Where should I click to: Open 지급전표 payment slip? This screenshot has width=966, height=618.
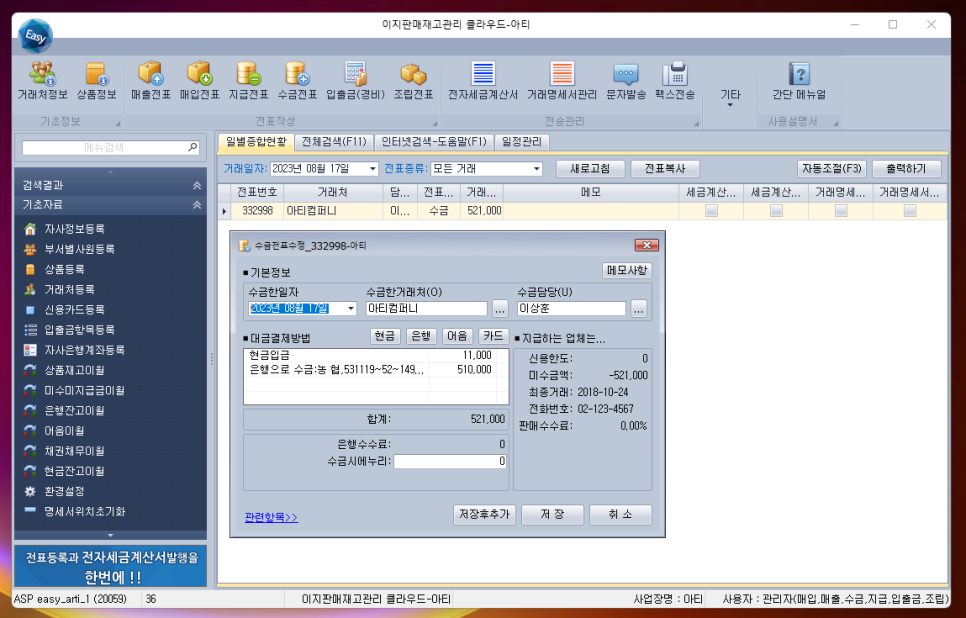coord(248,81)
